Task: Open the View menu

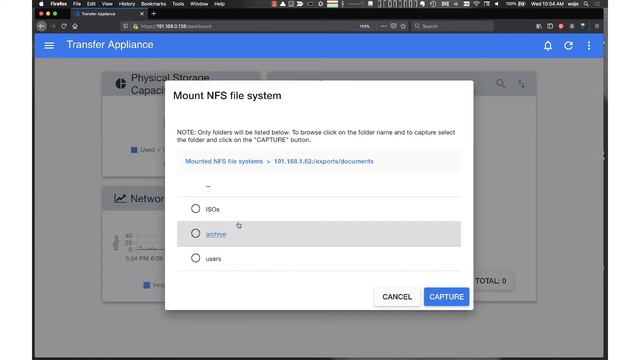Action: click(x=107, y=4)
